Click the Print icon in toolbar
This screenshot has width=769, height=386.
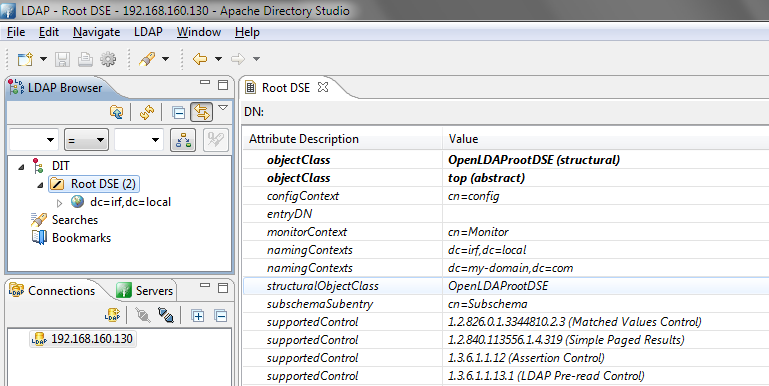[x=85, y=59]
